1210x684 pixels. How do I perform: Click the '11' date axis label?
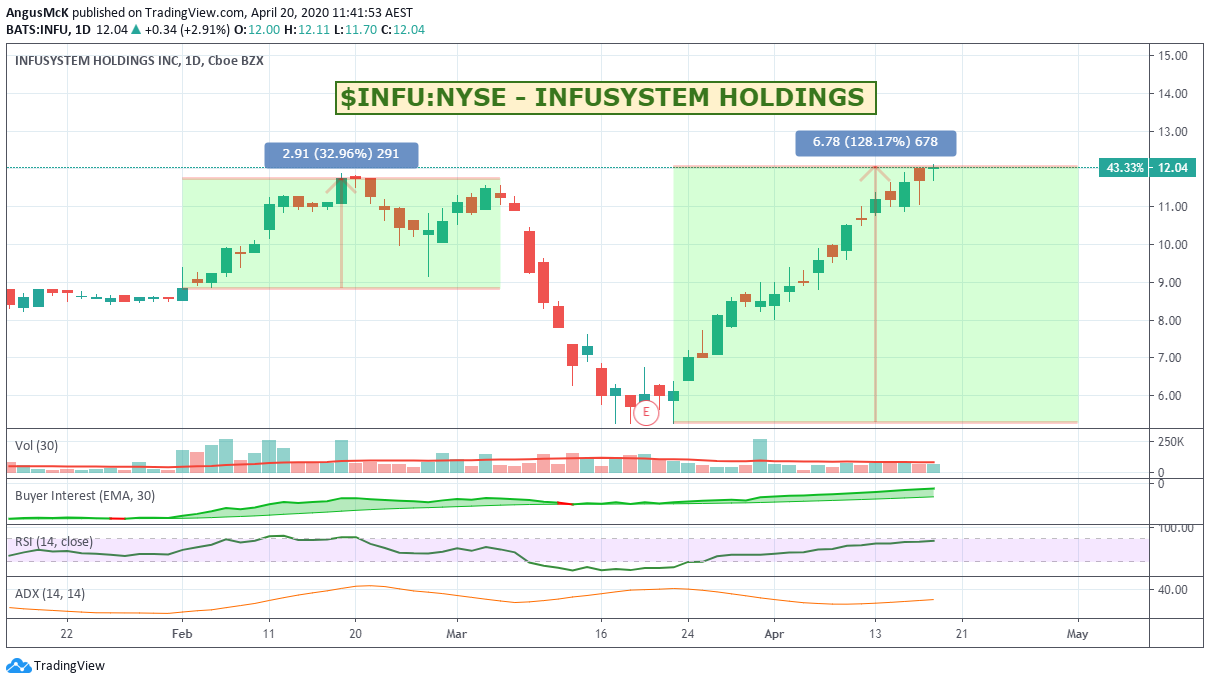tap(268, 634)
